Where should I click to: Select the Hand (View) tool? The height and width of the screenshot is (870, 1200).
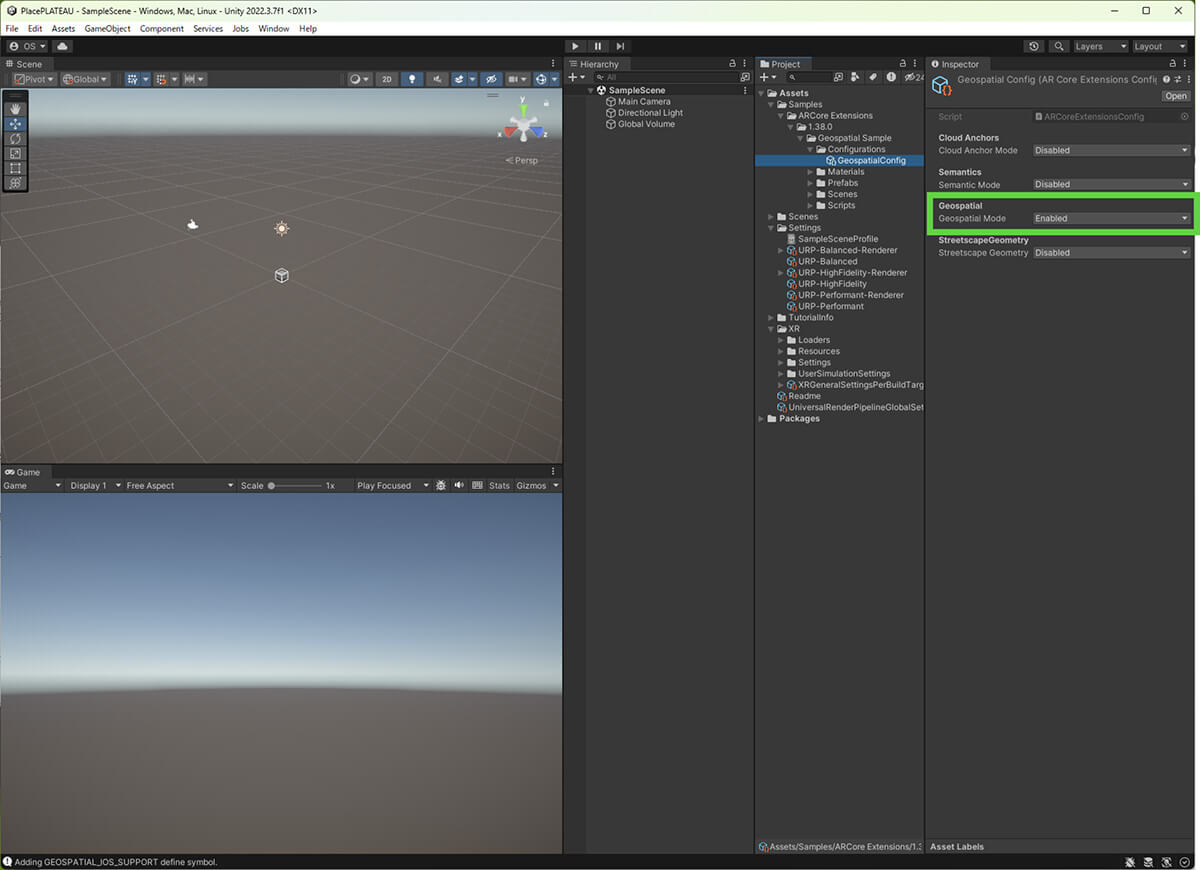(15, 109)
